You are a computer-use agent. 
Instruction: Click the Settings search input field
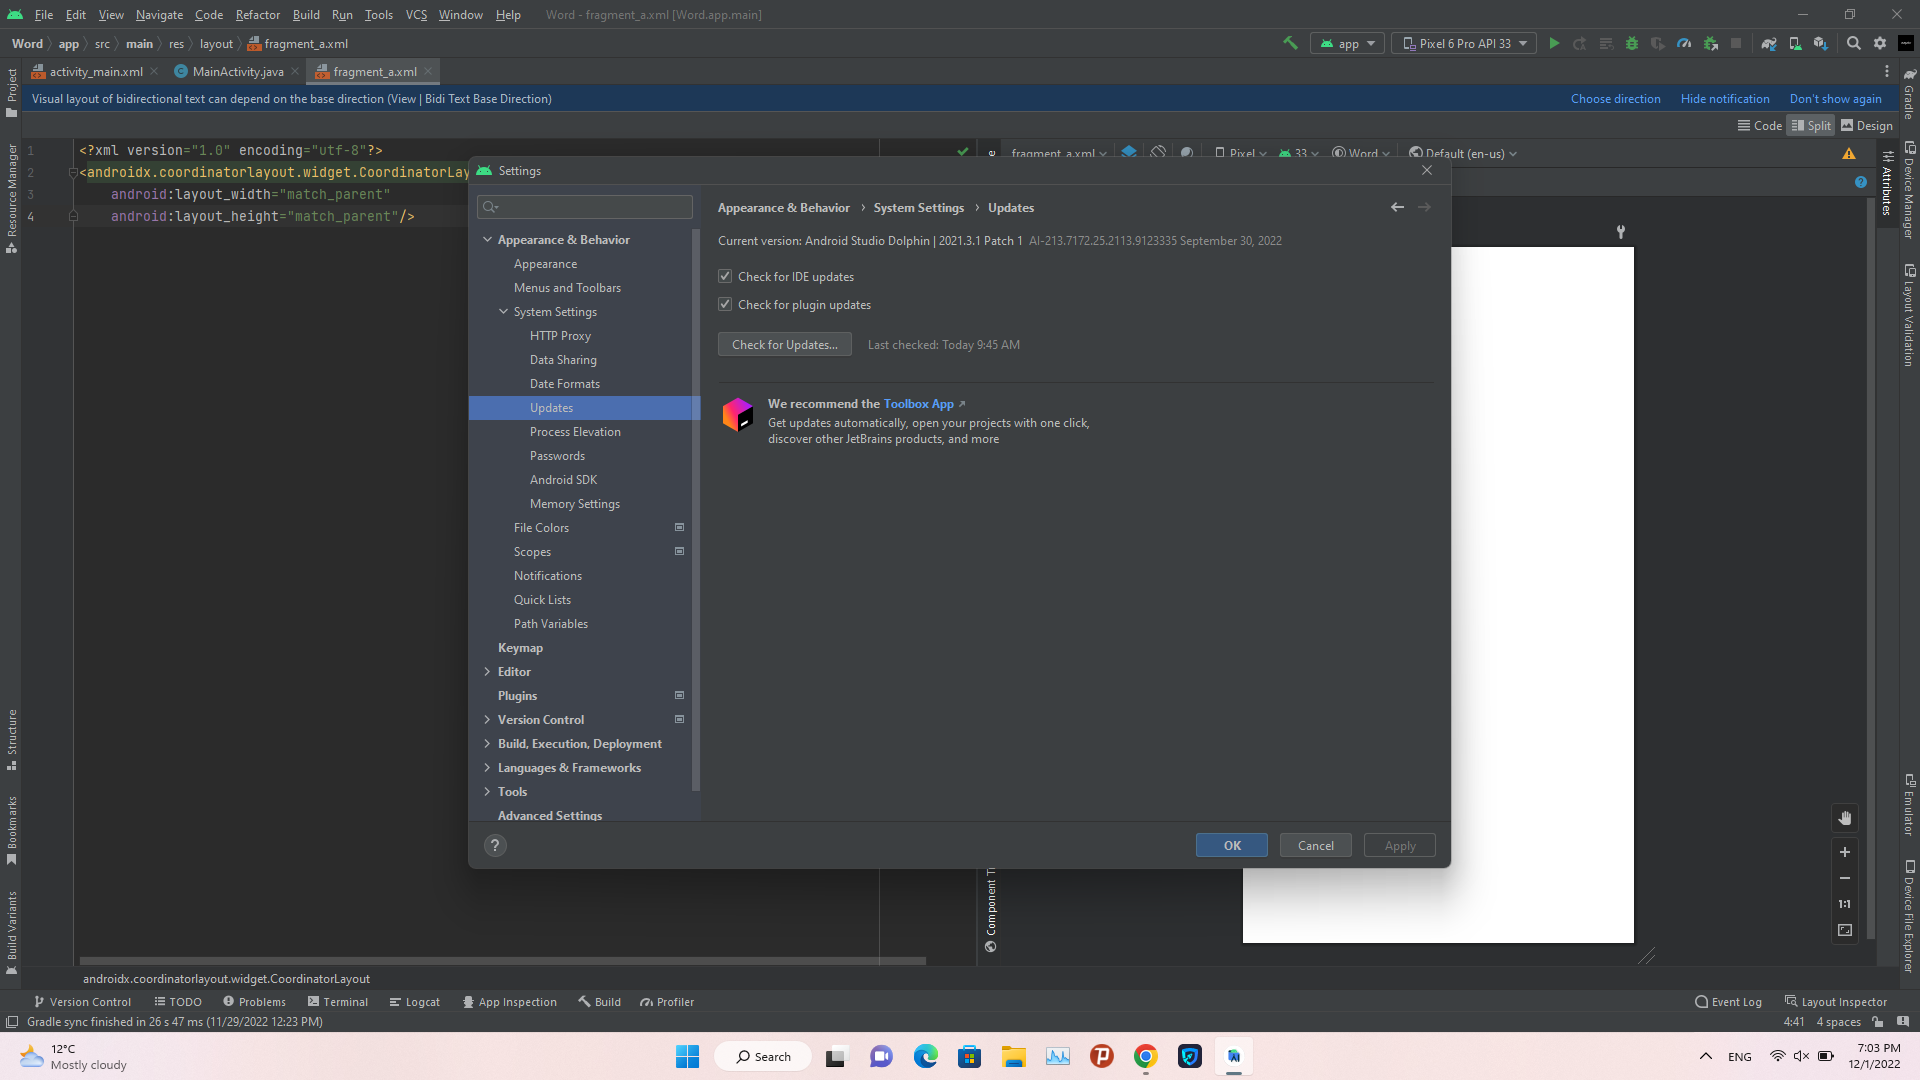[585, 207]
